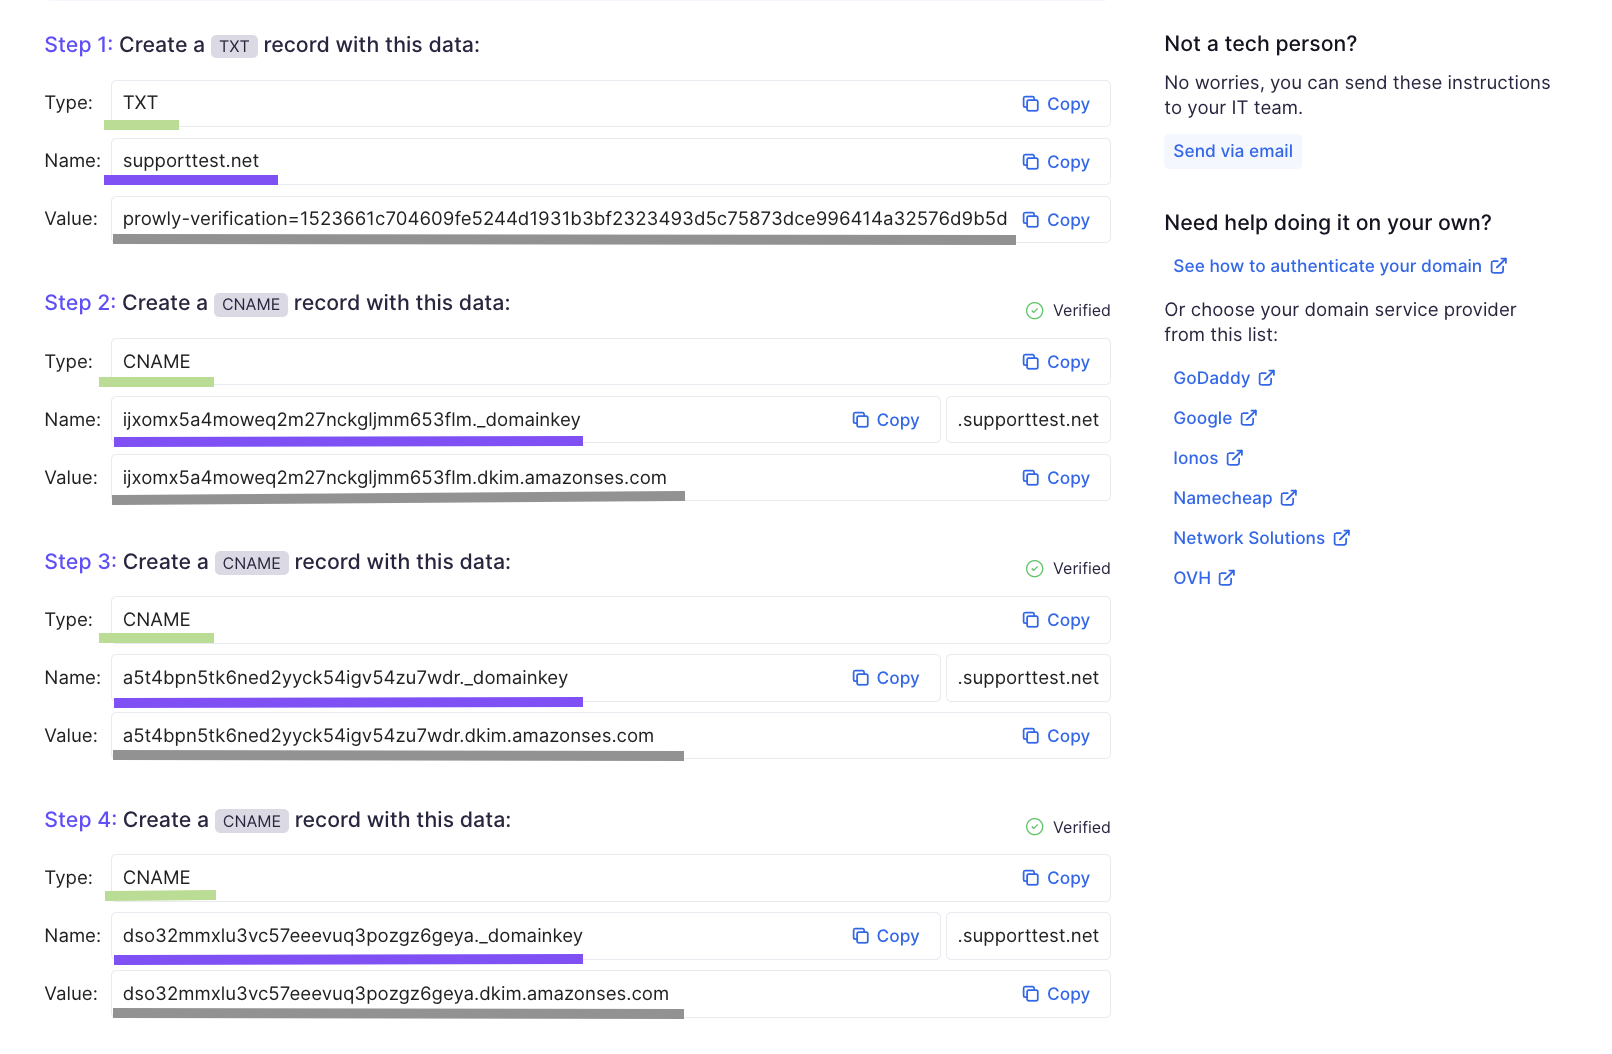This screenshot has height=1054, width=1612.
Task: Copy the dso32mmxlu dkim.amazonses.com value
Action: click(x=1055, y=994)
